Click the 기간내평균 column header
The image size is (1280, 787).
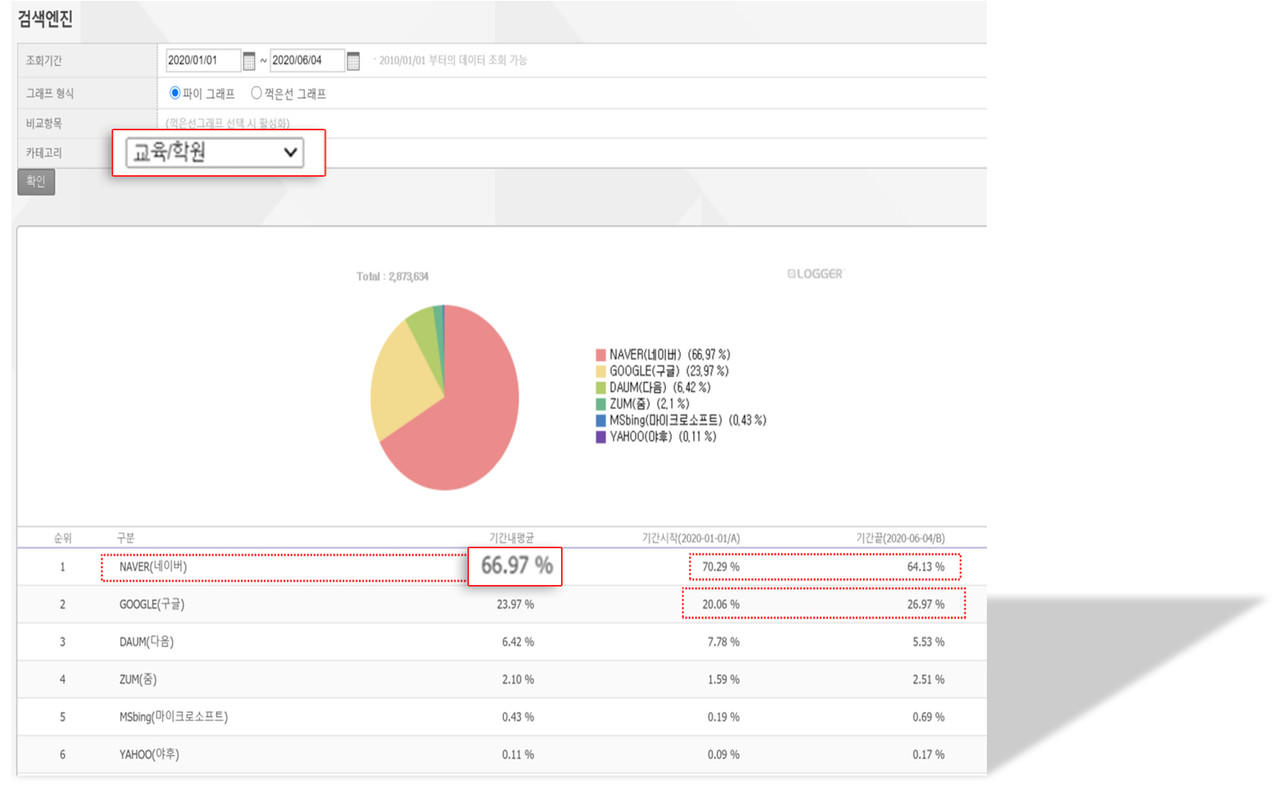tap(511, 538)
